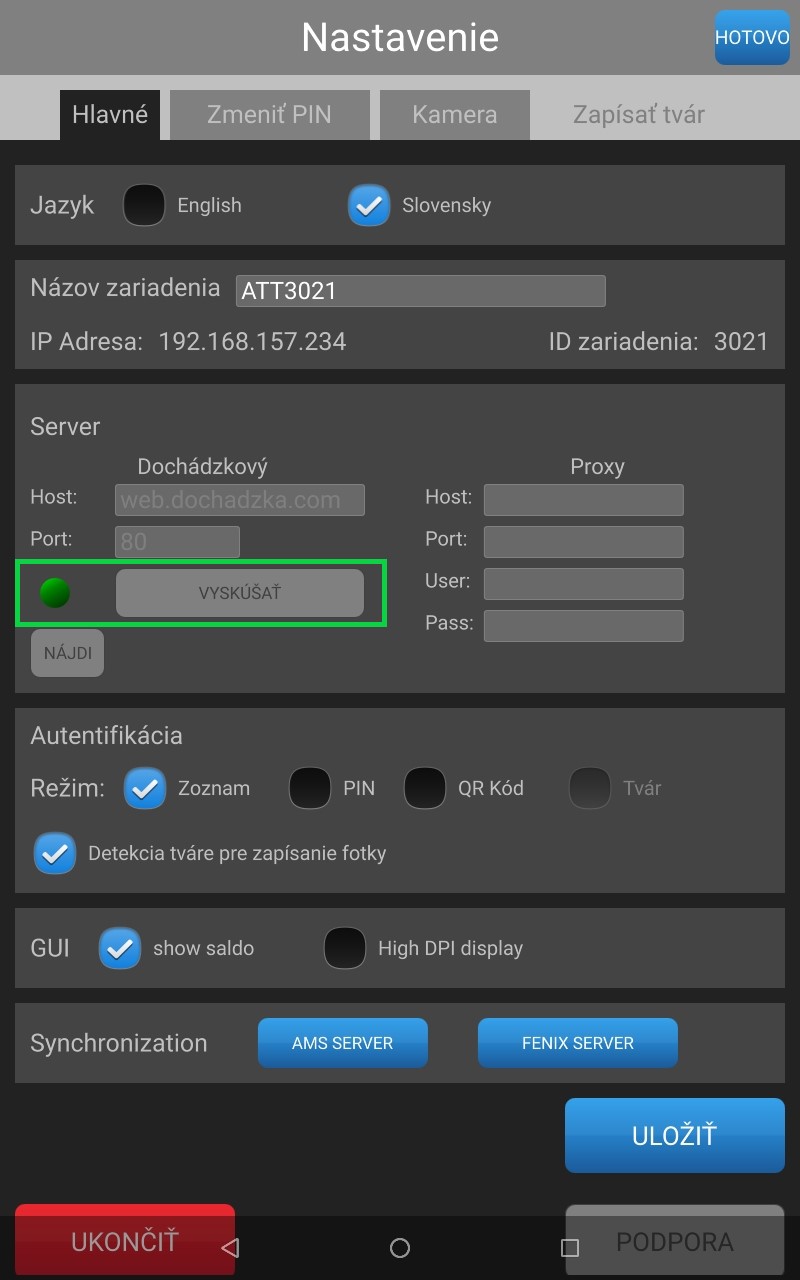Open the Kamera tab
Screen dimensions: 800x1280
(x=454, y=114)
